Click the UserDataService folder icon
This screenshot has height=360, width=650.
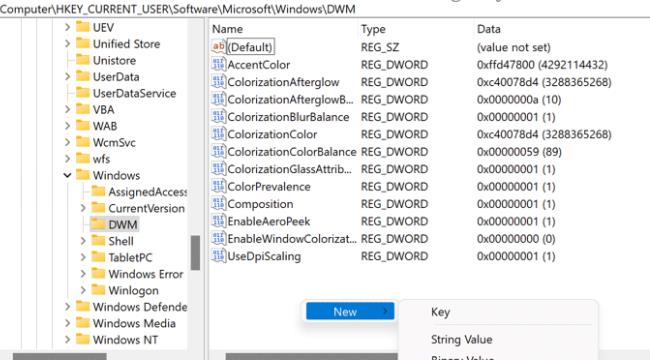[x=83, y=92]
